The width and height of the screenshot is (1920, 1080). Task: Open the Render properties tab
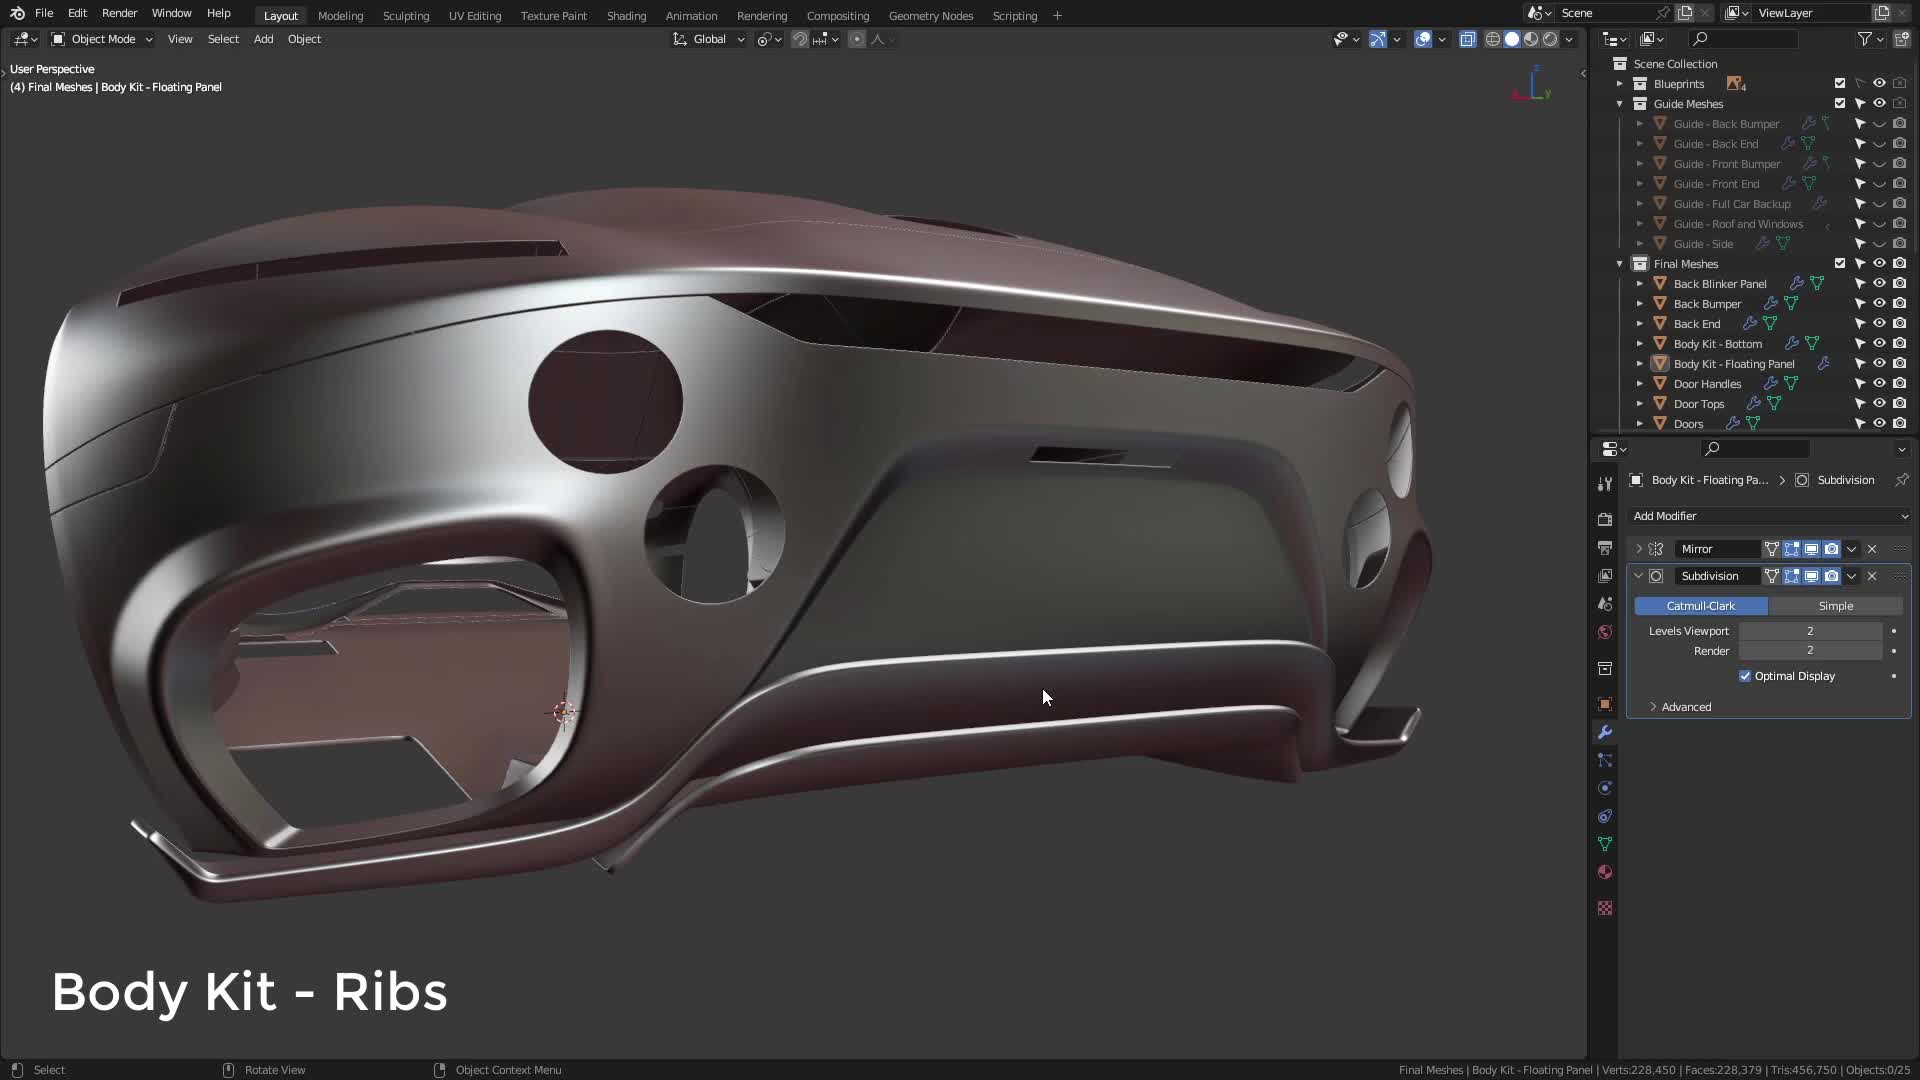pyautogui.click(x=1605, y=520)
